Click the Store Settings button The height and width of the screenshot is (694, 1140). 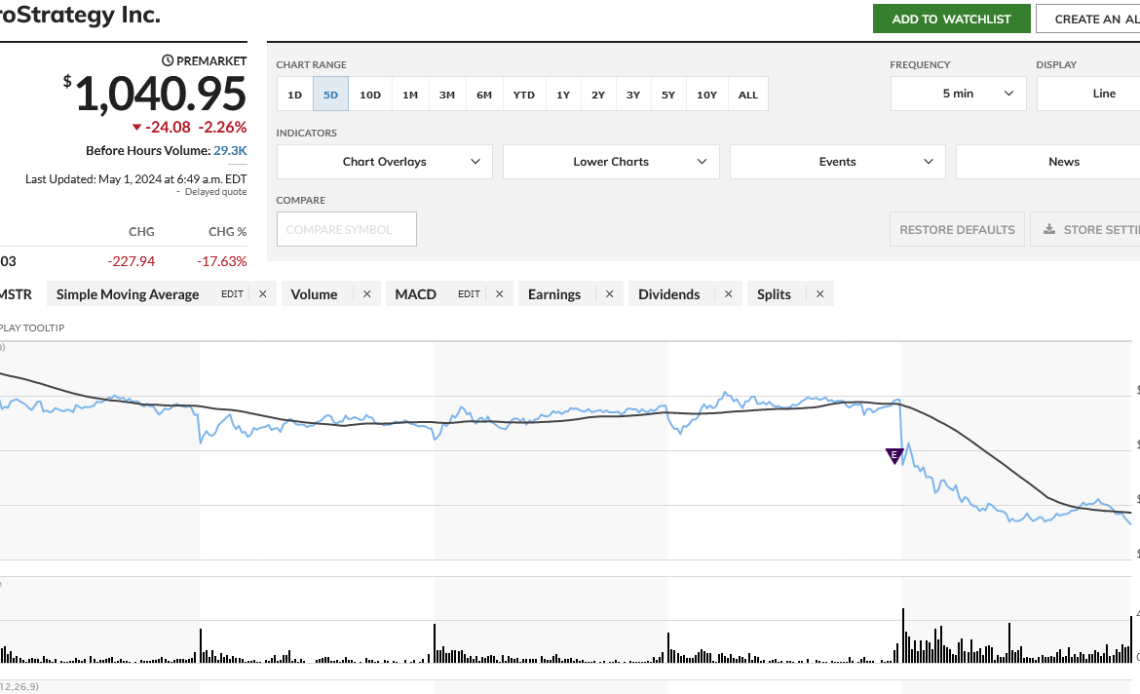click(x=1085, y=230)
